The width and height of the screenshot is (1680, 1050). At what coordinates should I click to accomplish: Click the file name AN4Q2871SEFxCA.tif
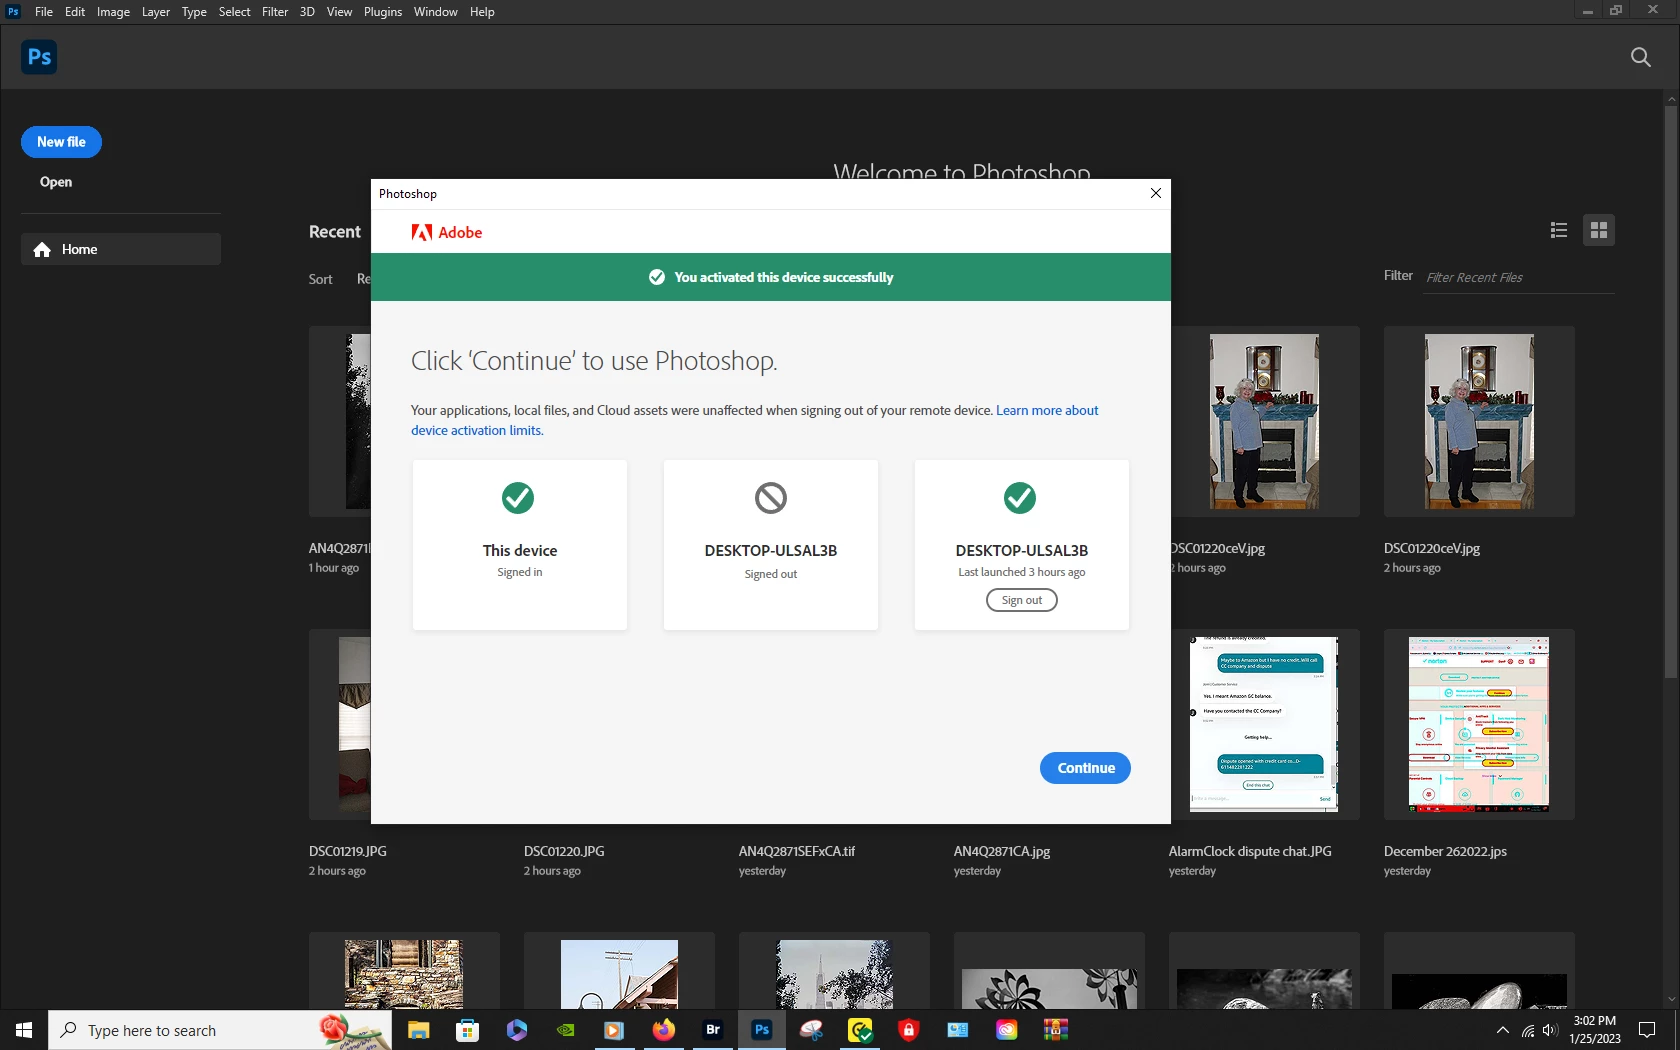[797, 852]
